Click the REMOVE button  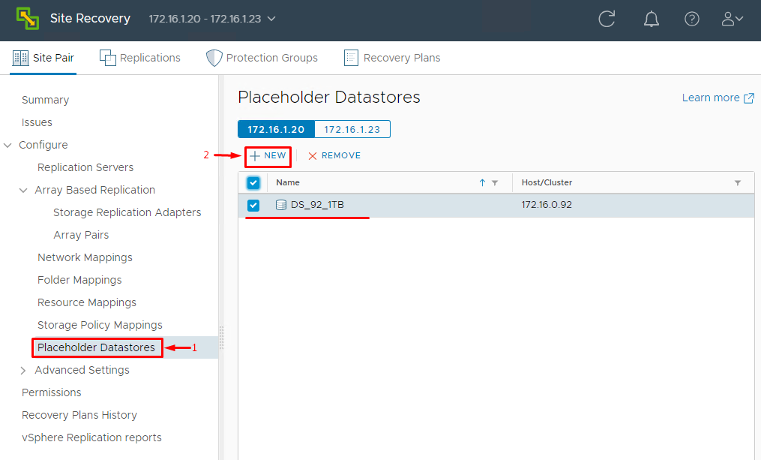tap(334, 156)
